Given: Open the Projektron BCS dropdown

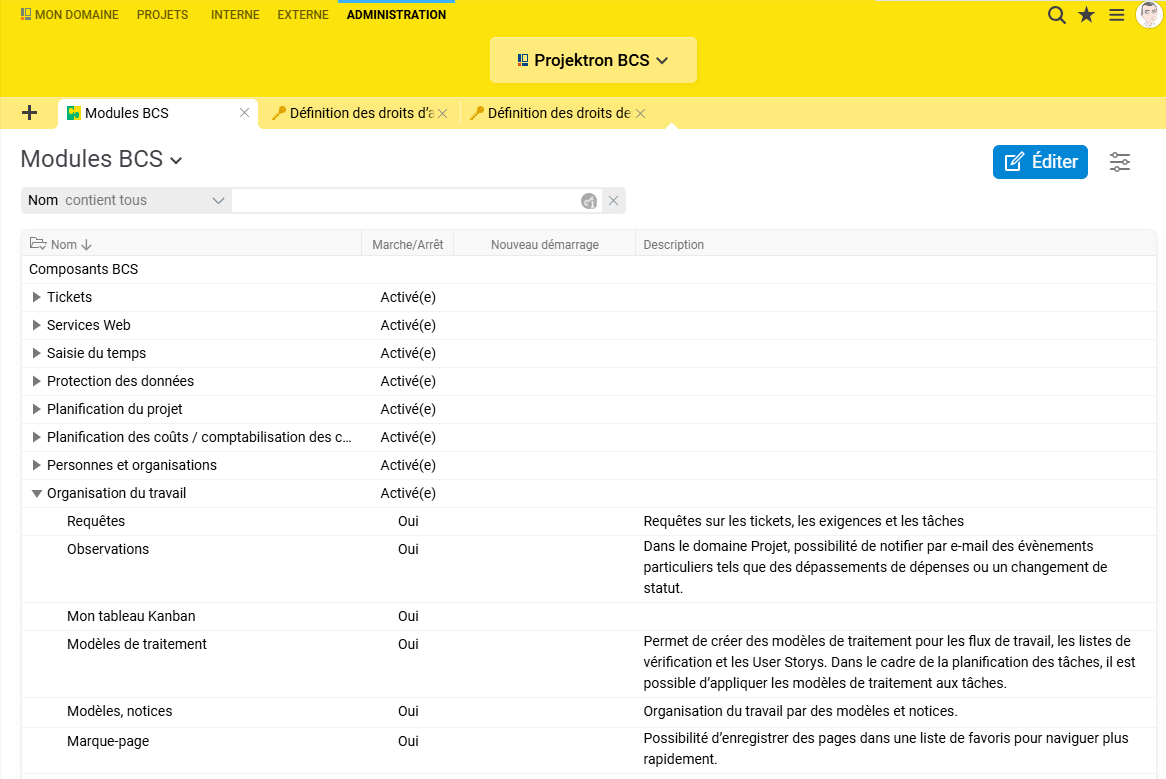Looking at the screenshot, I should 593,60.
